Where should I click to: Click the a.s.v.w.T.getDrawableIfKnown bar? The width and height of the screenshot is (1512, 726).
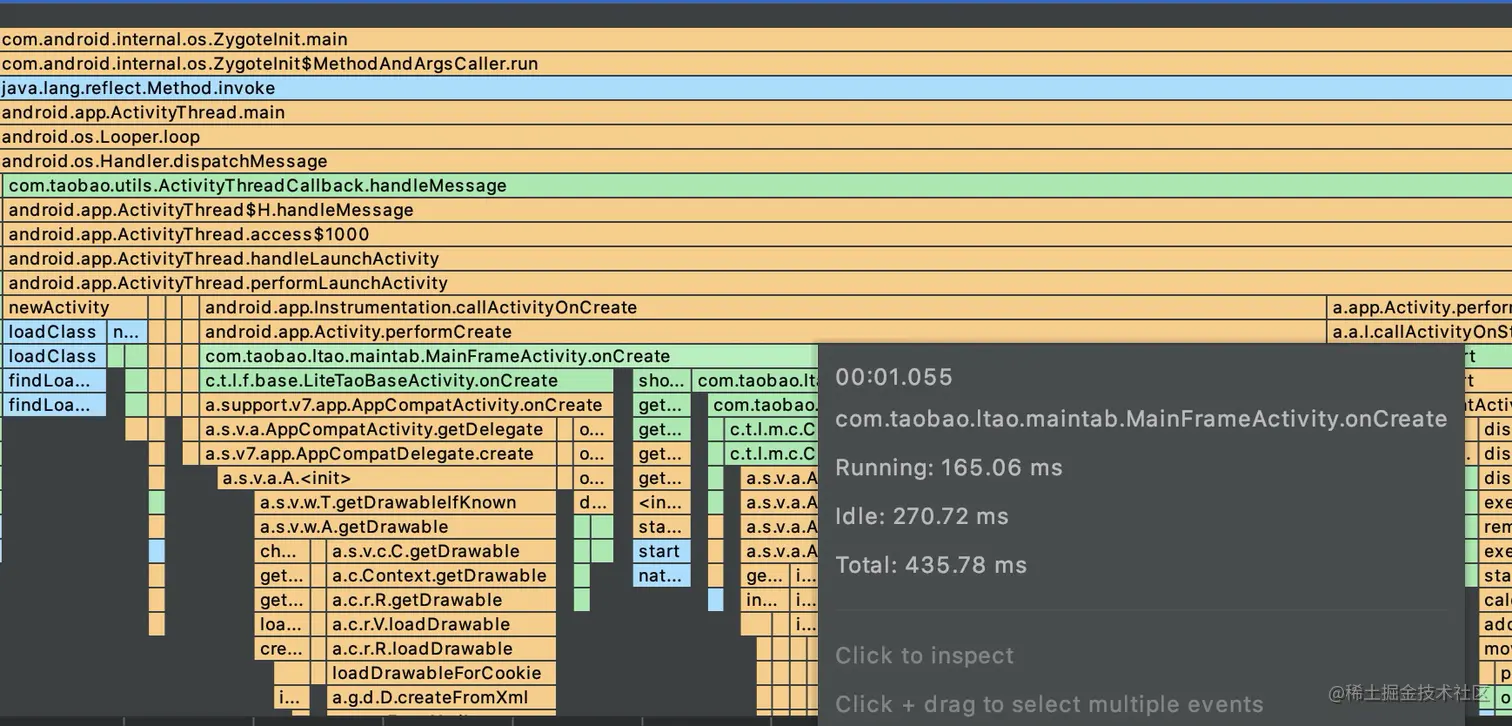(405, 502)
